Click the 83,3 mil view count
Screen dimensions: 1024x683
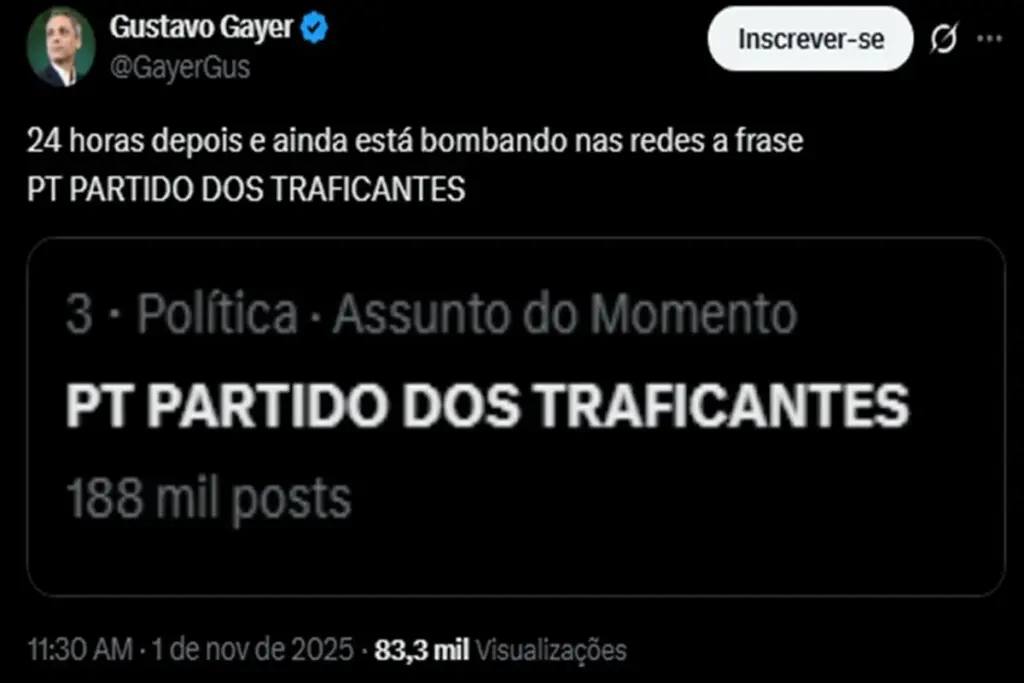tap(422, 650)
